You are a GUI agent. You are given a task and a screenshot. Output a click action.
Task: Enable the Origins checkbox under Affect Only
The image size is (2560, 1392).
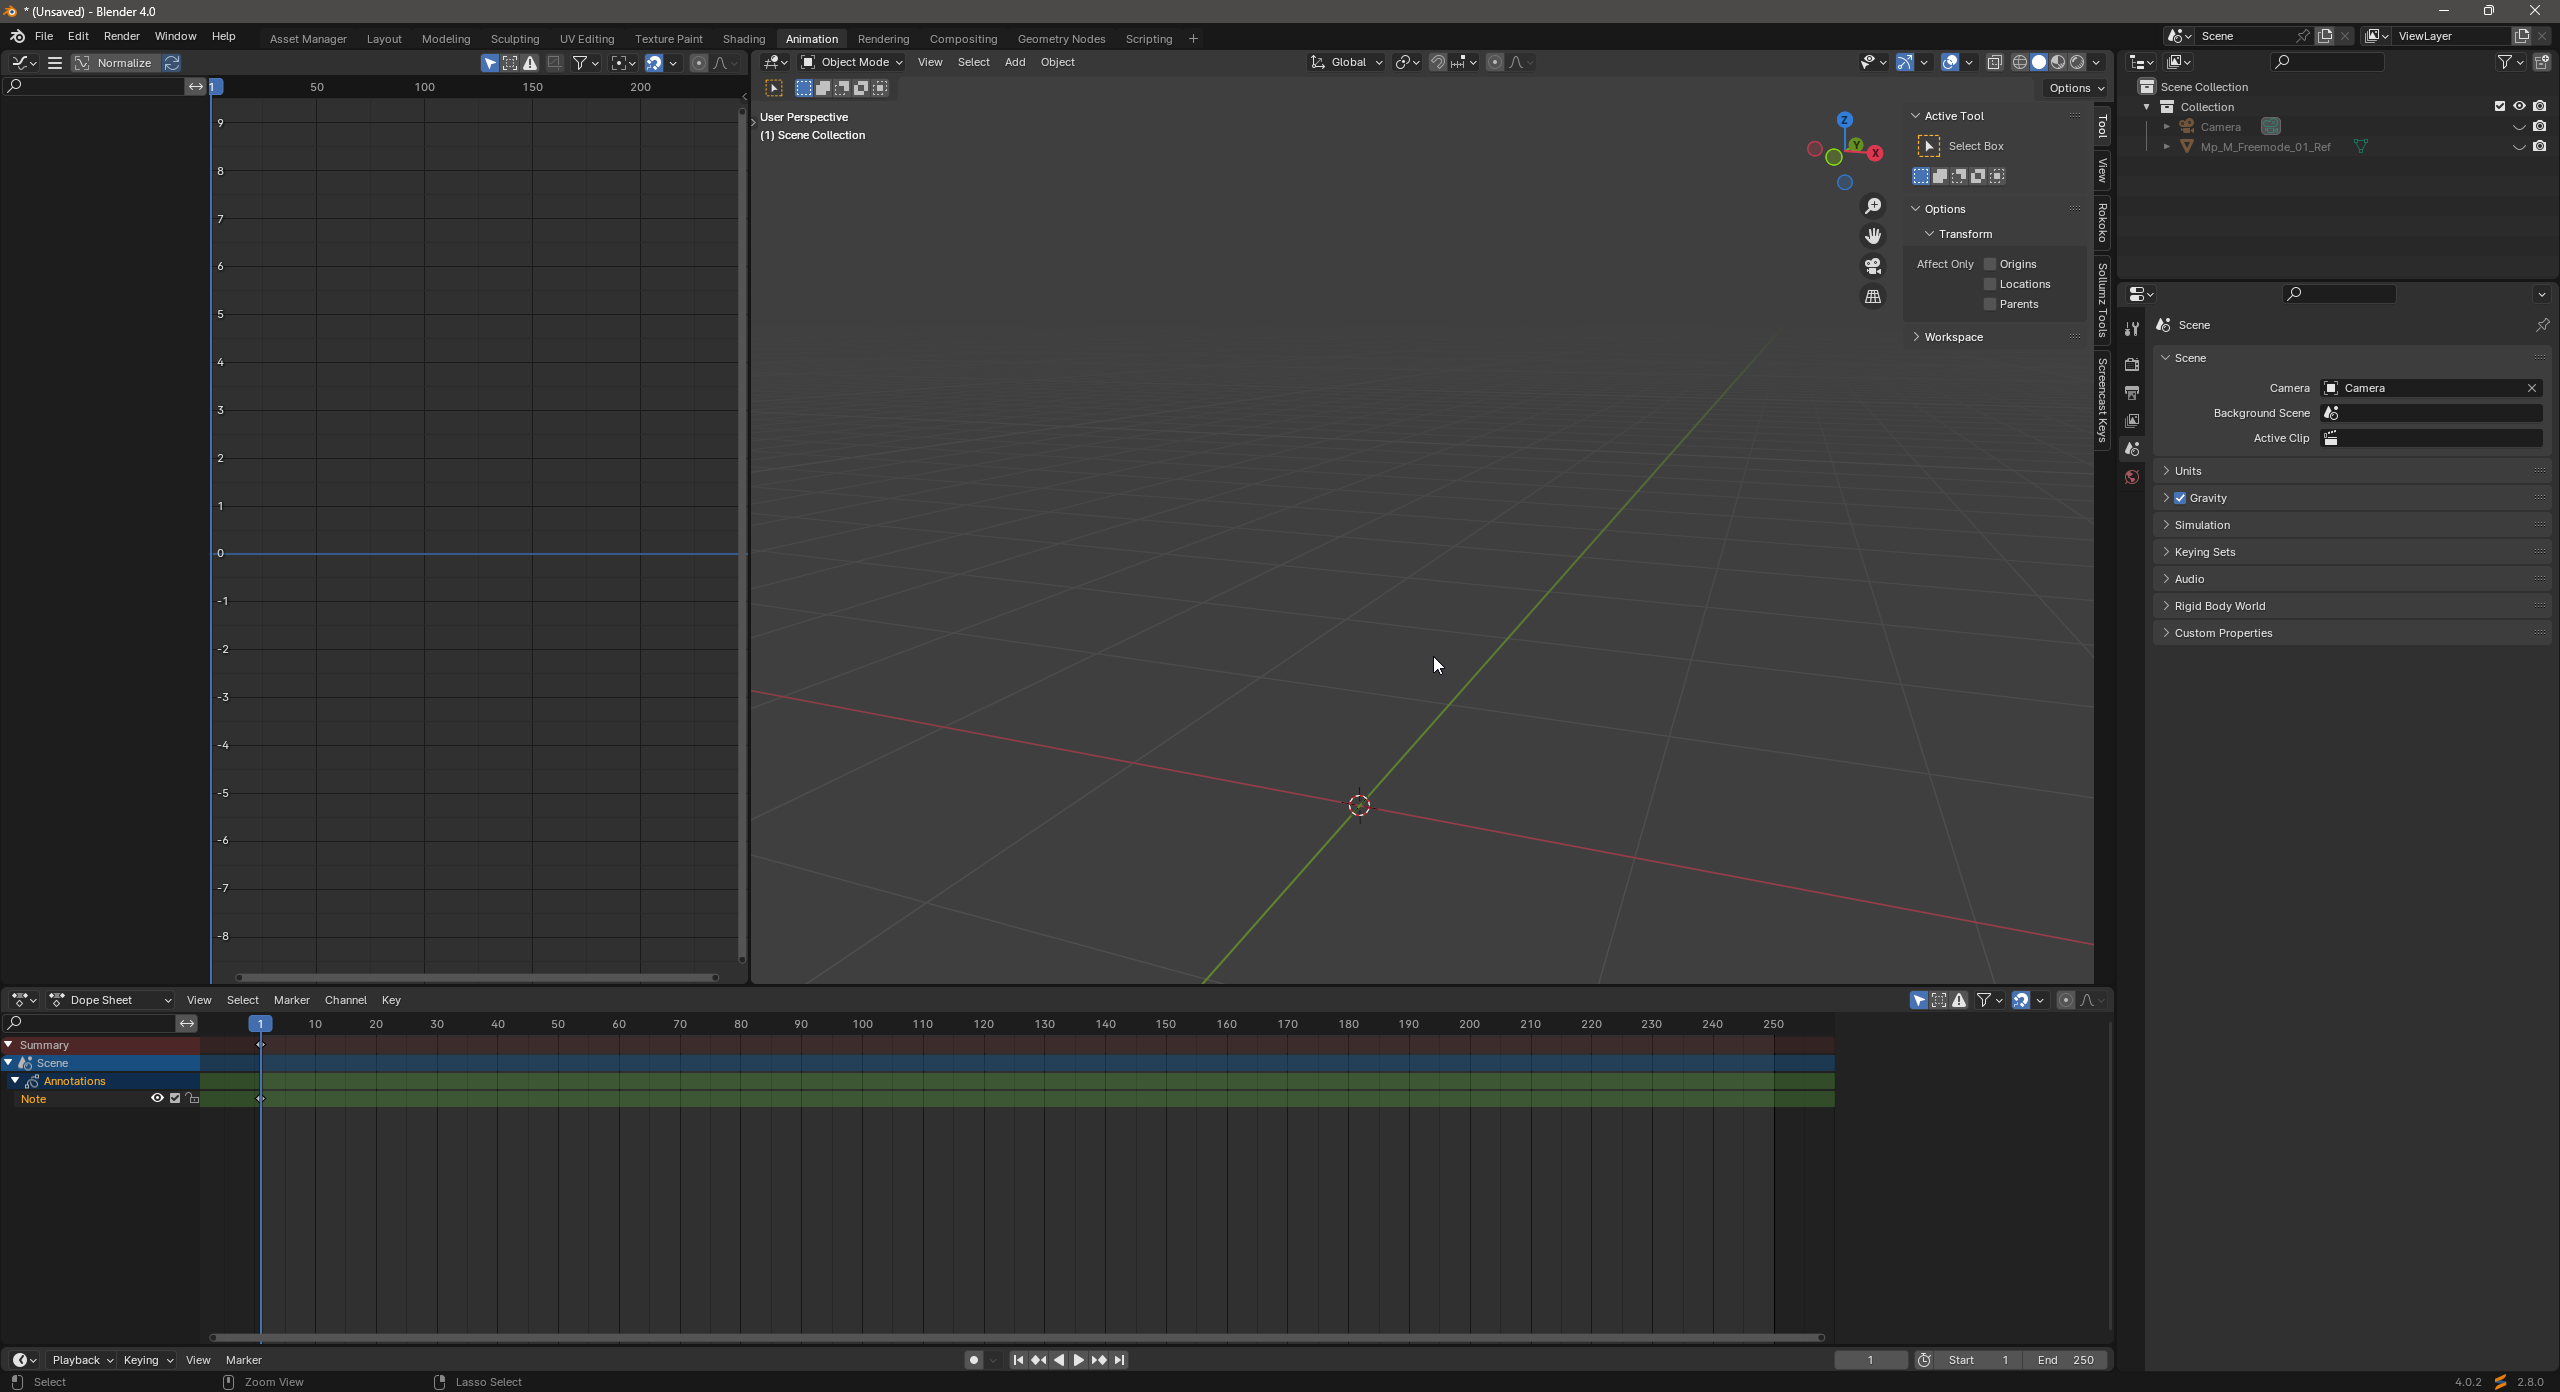(1988, 264)
